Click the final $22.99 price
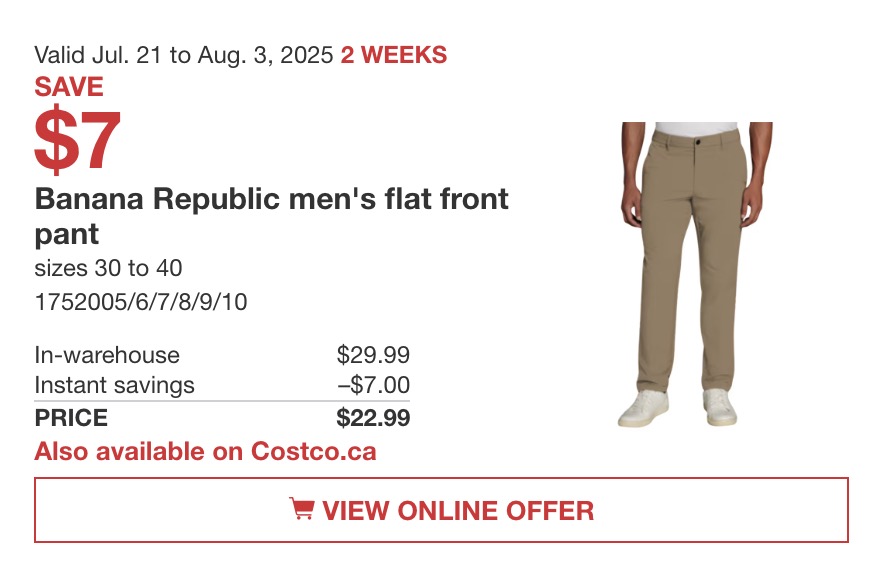Viewport: 880px width, 576px height. click(373, 418)
